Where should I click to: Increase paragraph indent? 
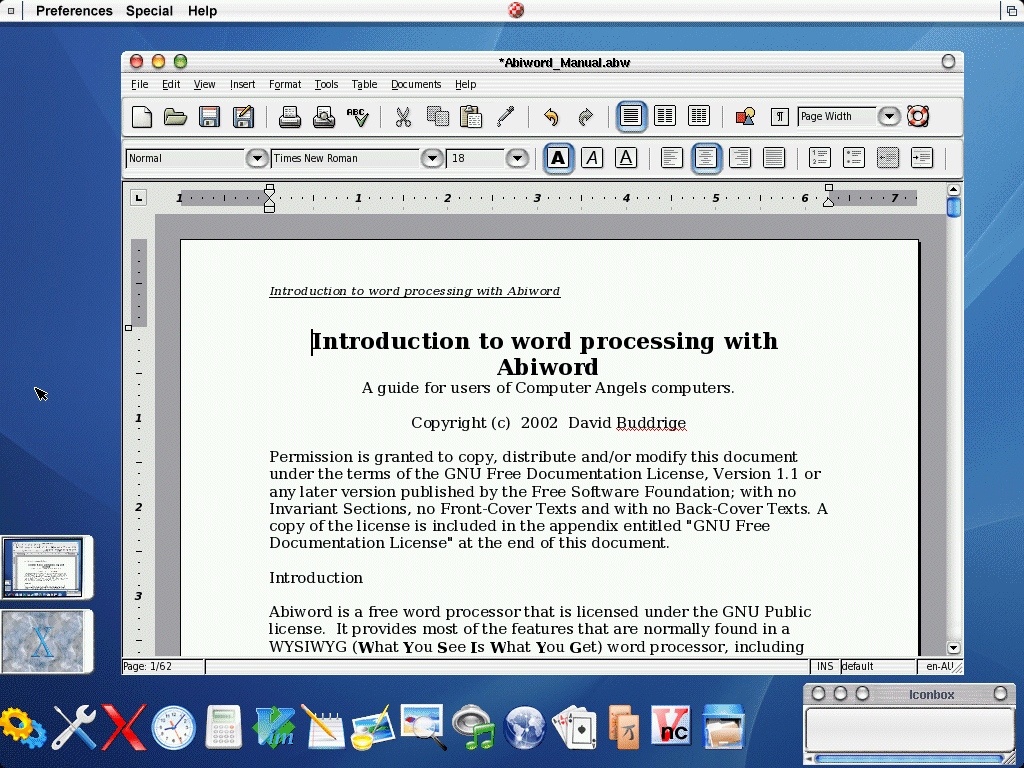[x=921, y=157]
